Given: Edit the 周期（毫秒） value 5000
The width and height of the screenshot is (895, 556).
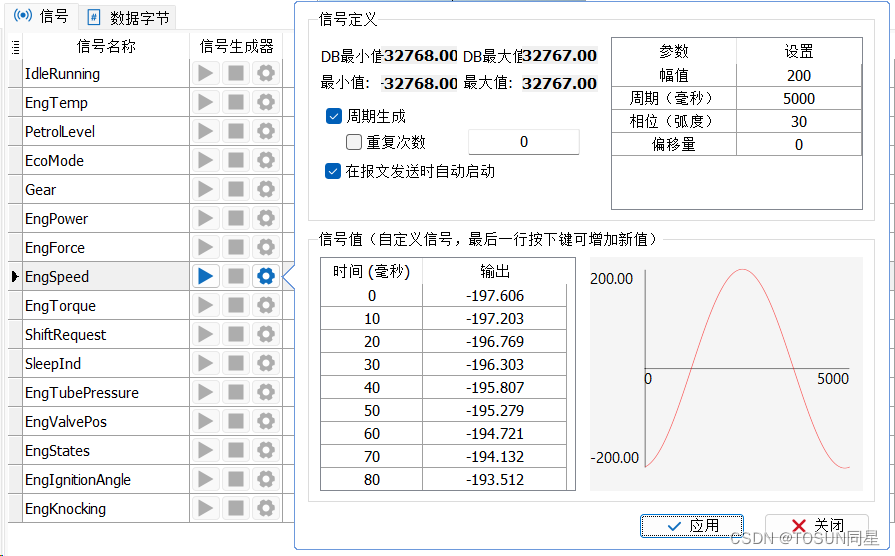Looking at the screenshot, I should pyautogui.click(x=799, y=98).
